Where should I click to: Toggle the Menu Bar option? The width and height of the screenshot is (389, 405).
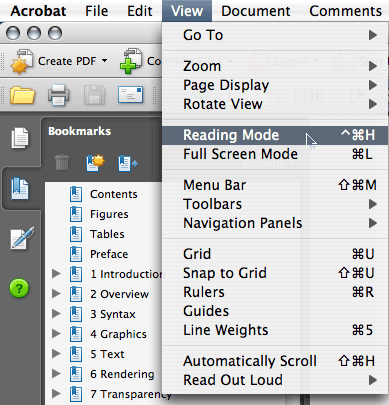275,185
